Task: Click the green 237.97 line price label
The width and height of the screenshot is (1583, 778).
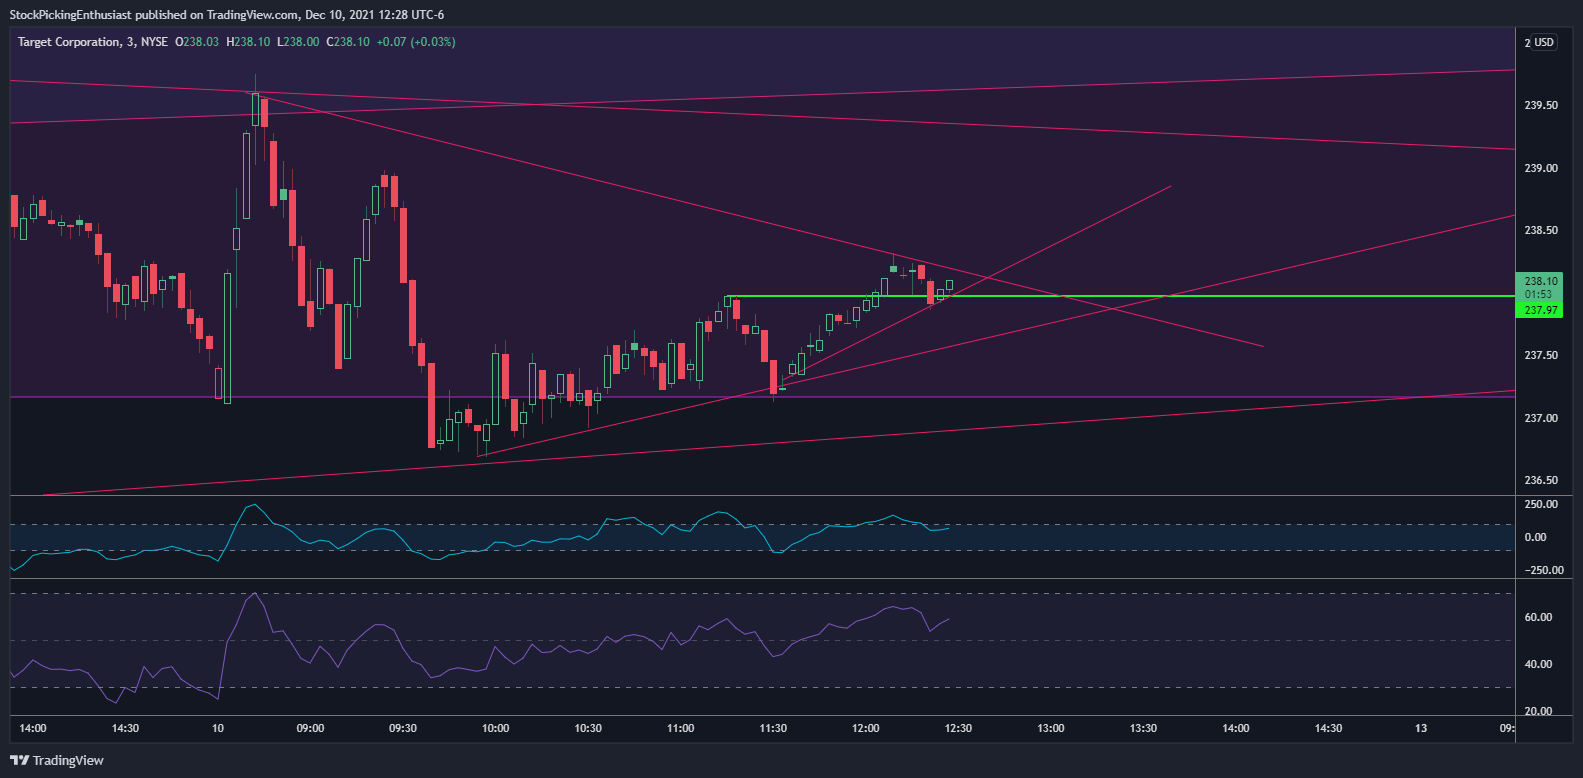Action: [x=1540, y=310]
